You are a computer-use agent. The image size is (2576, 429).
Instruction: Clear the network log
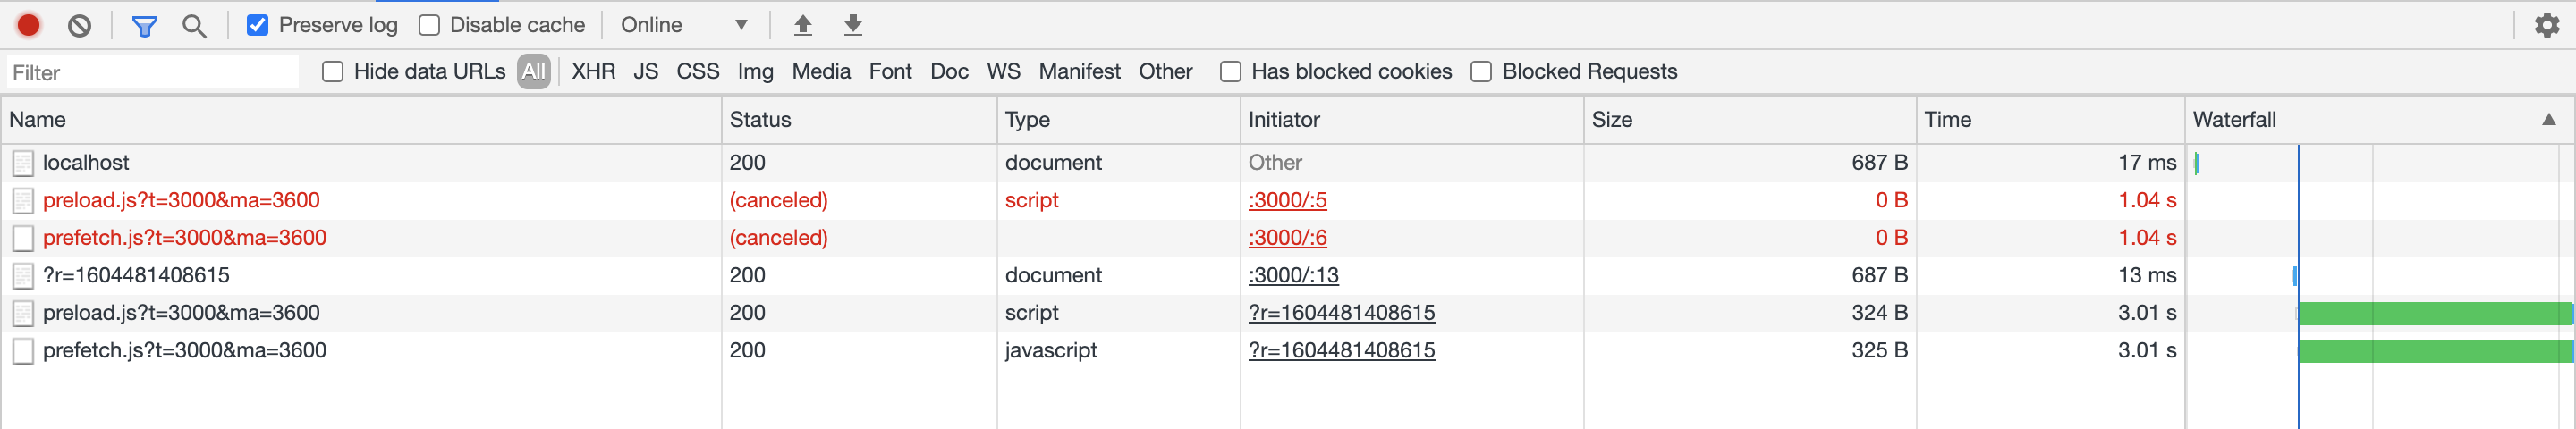click(x=80, y=25)
